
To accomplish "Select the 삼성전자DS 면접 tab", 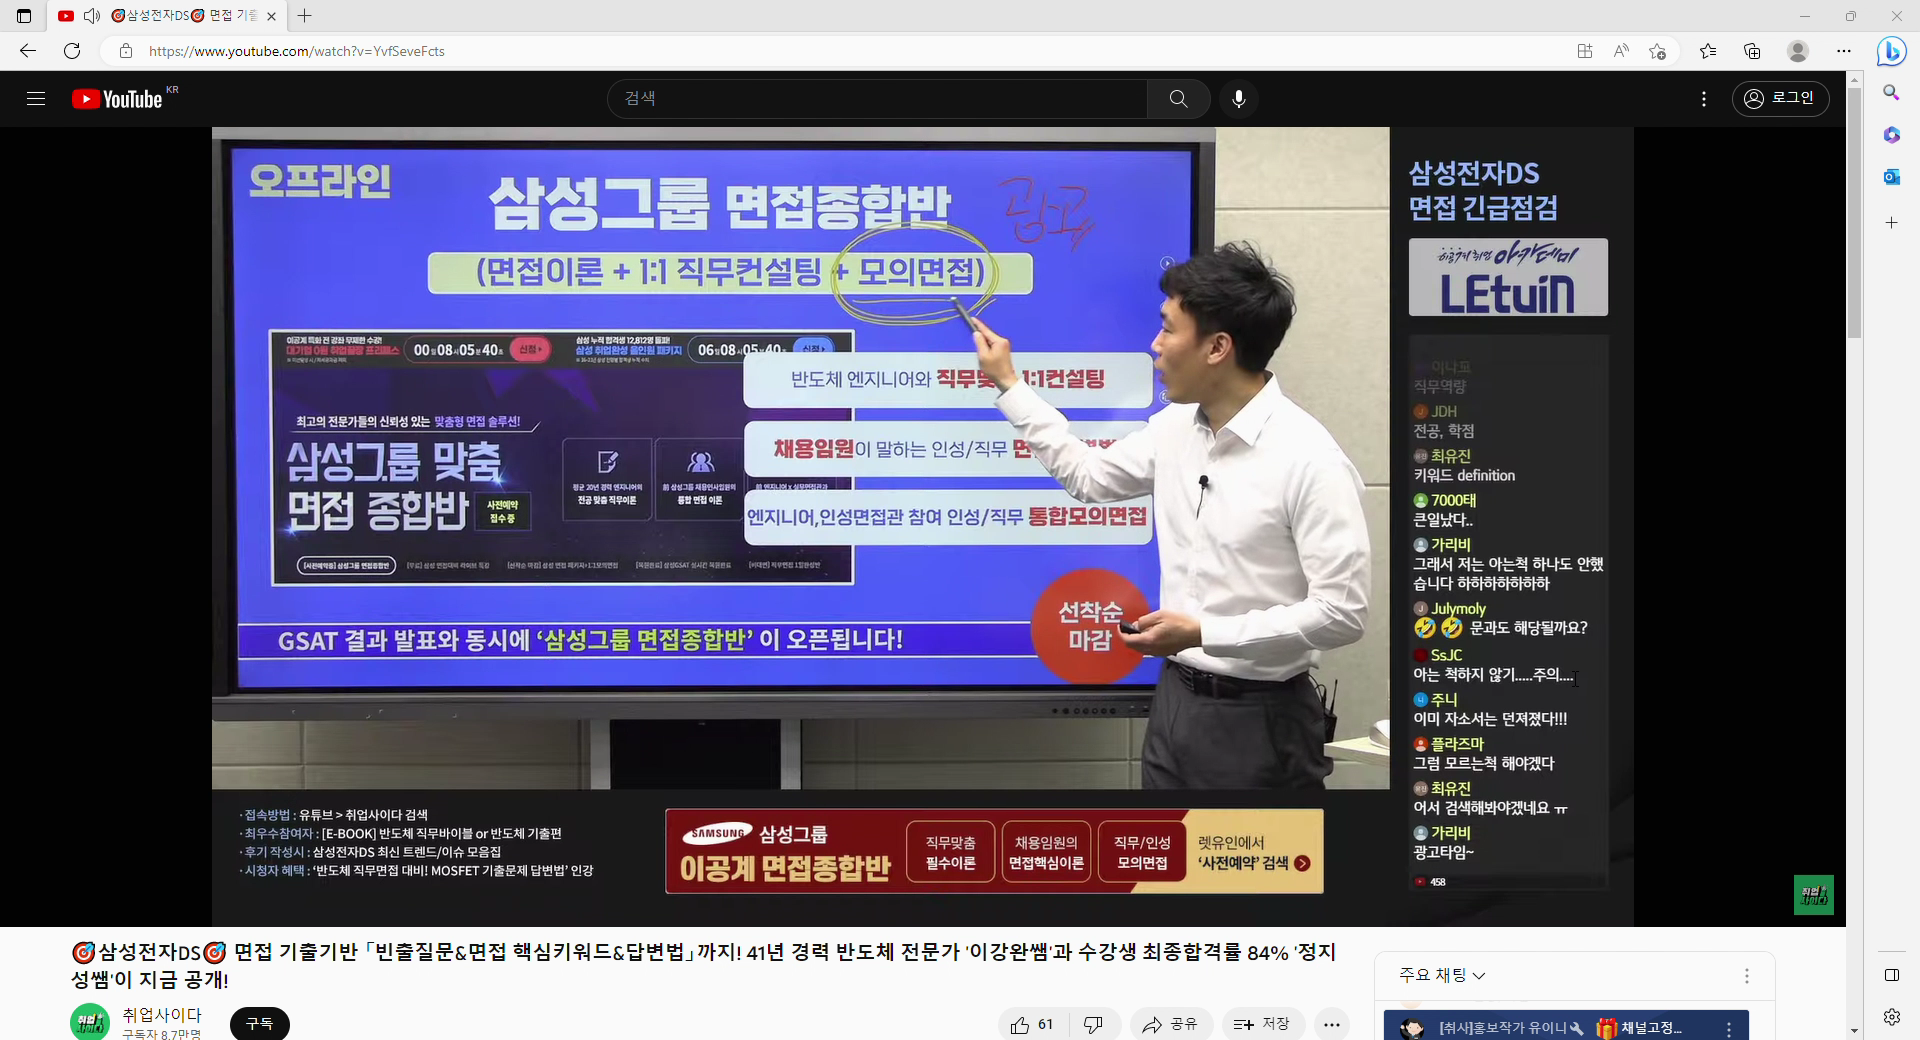I will coord(167,16).
